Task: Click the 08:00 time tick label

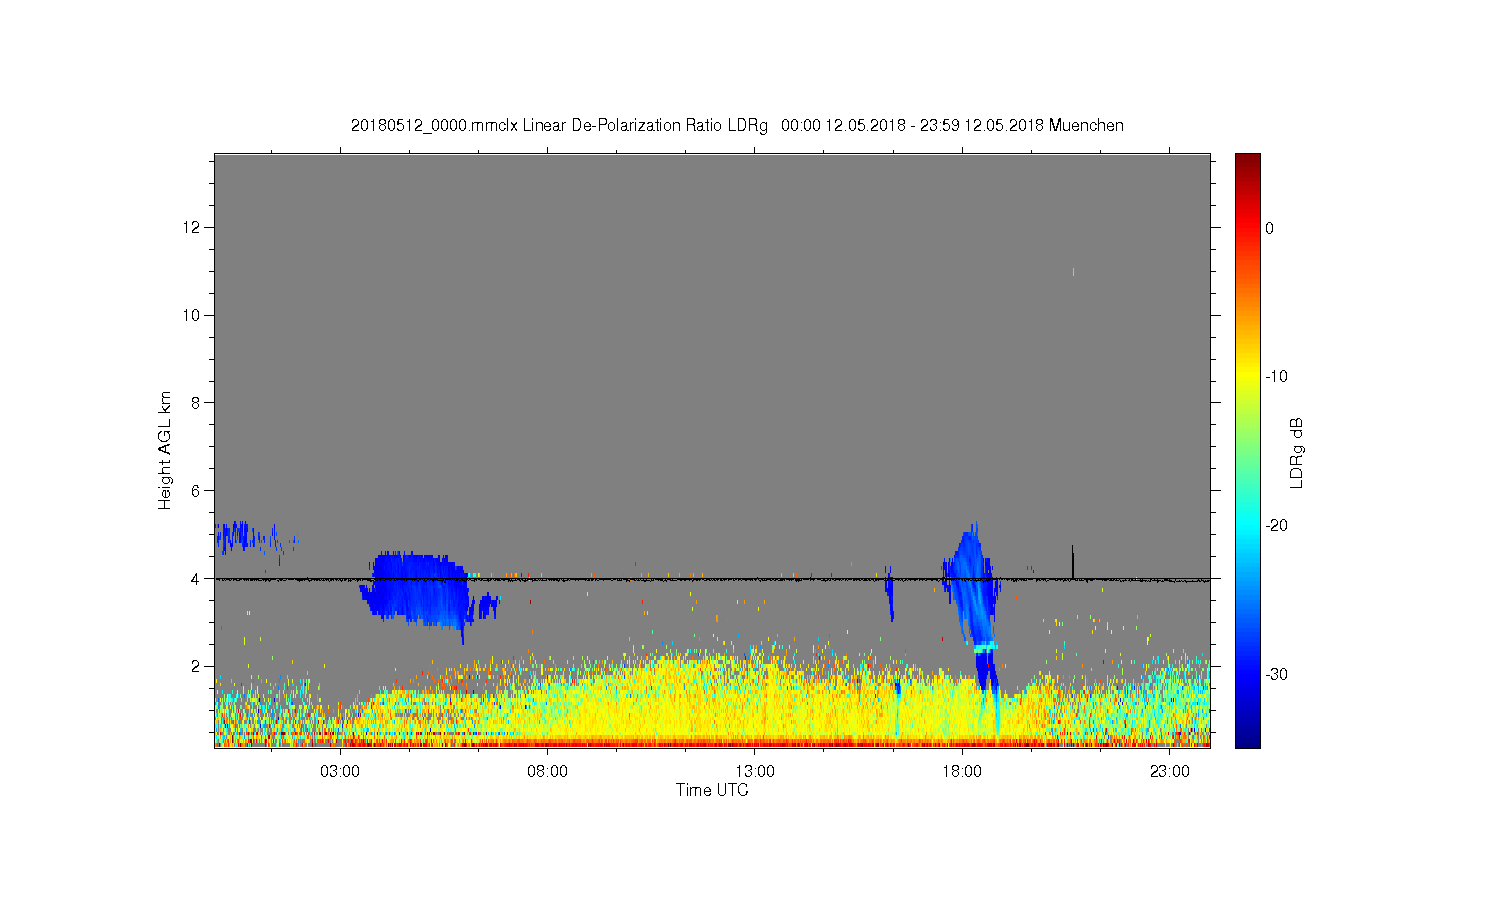Action: 547,772
